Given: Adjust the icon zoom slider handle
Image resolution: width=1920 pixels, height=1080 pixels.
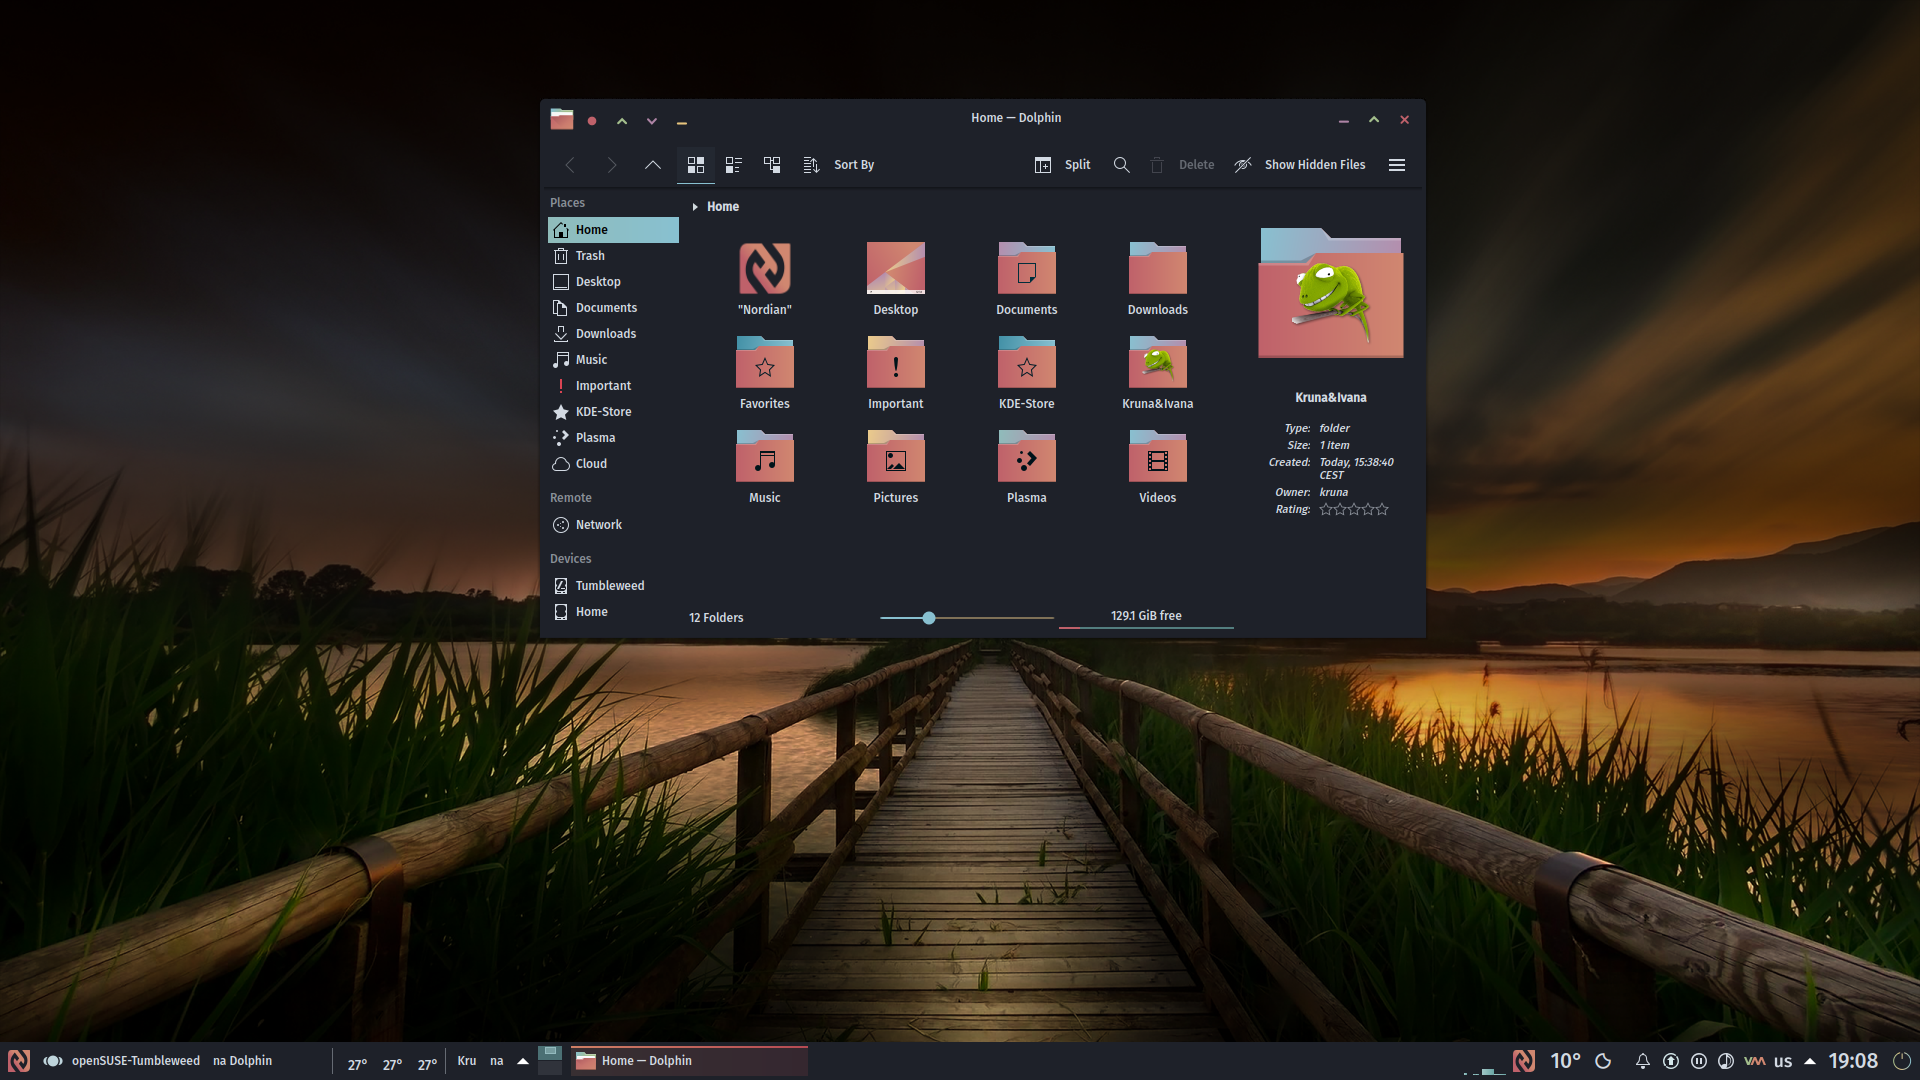Looking at the screenshot, I should (x=929, y=618).
